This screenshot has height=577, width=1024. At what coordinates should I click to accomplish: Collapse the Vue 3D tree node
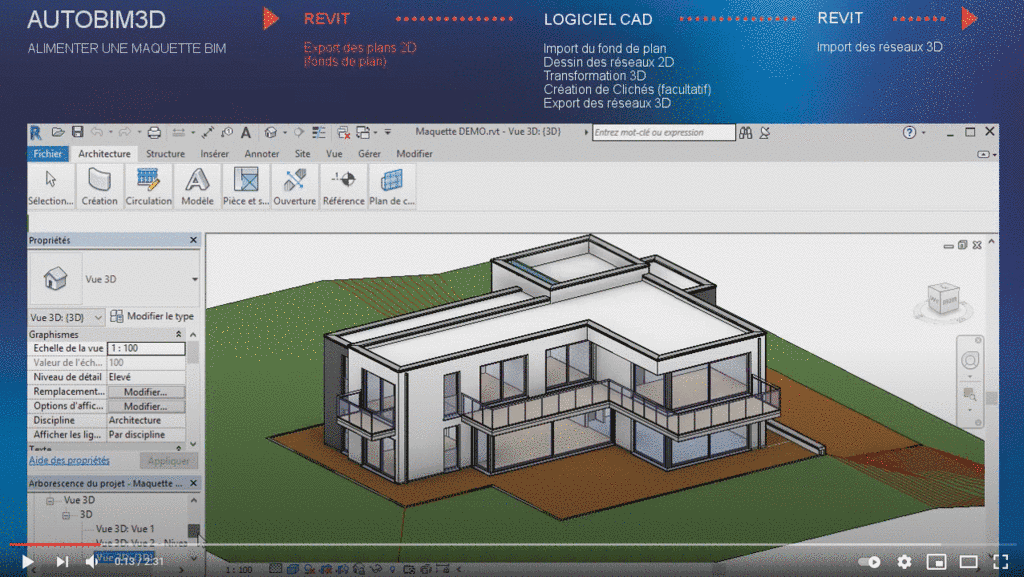tap(50, 501)
